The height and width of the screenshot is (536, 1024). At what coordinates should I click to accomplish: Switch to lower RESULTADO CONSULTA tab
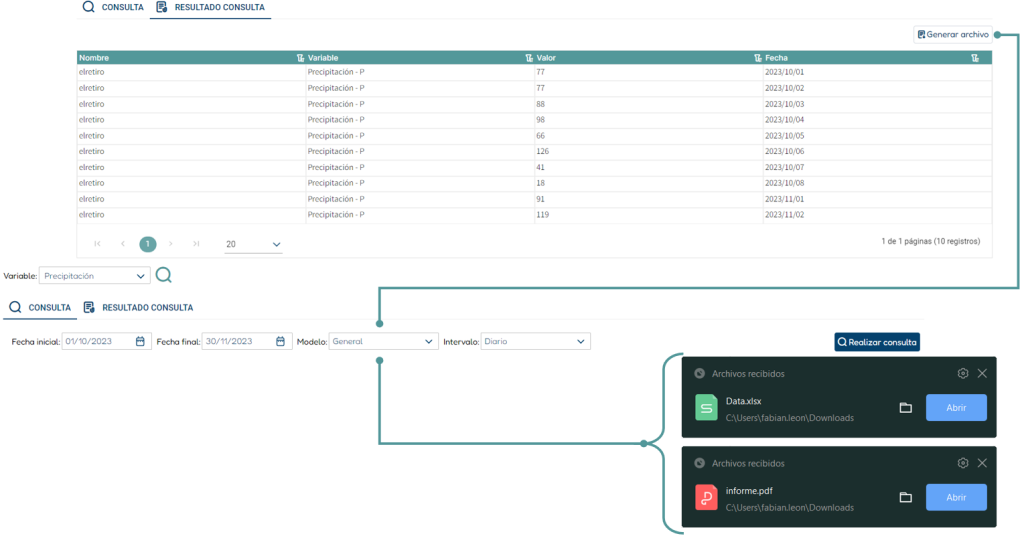pyautogui.click(x=138, y=307)
